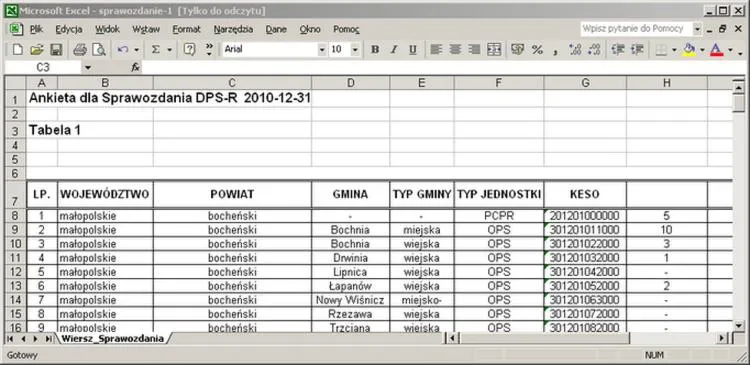Toggle Underline formatting
This screenshot has width=750, height=365.
pos(413,49)
